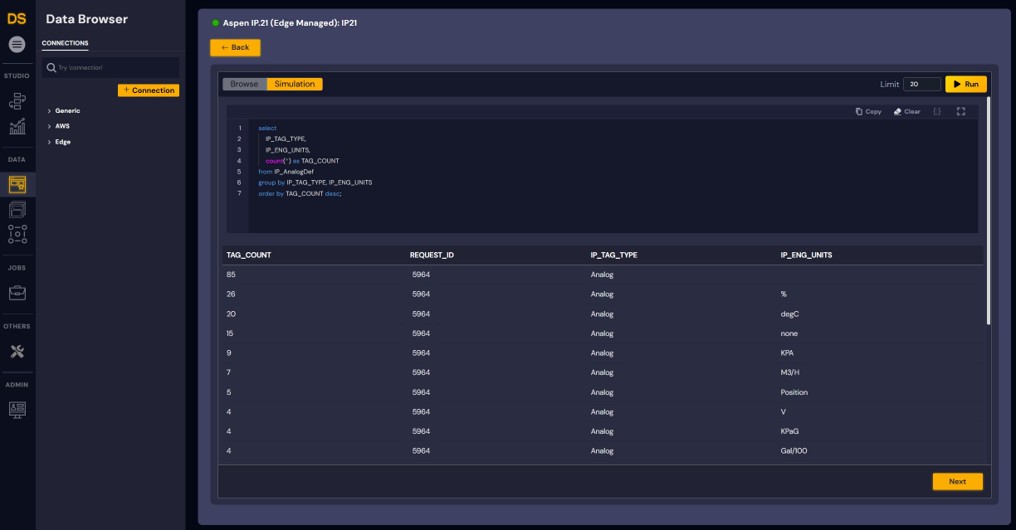Image resolution: width=1016 pixels, height=530 pixels.
Task: Expand the Edge connections group
Action: pyautogui.click(x=62, y=142)
